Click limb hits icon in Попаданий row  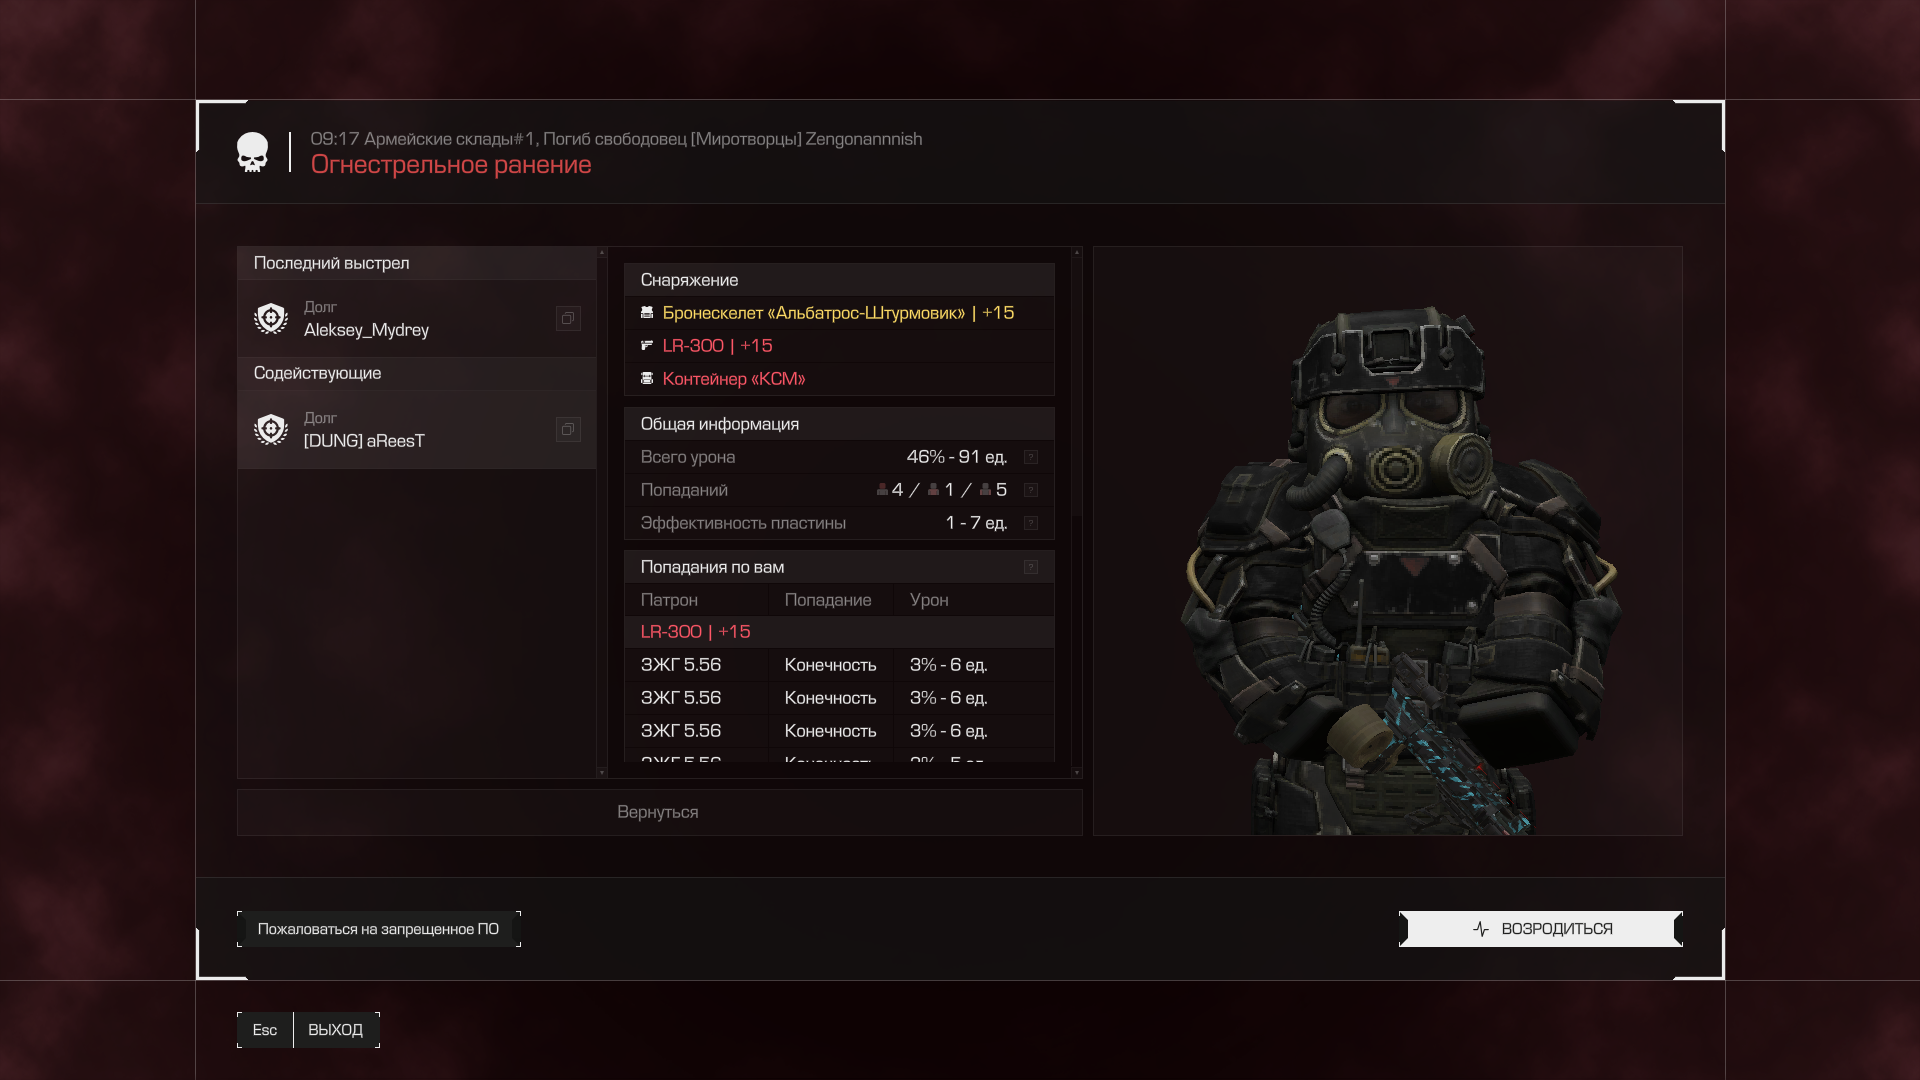[986, 490]
